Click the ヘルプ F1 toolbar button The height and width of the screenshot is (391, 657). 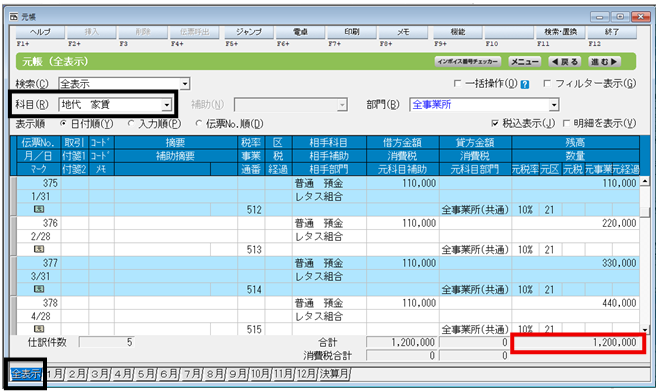click(40, 32)
